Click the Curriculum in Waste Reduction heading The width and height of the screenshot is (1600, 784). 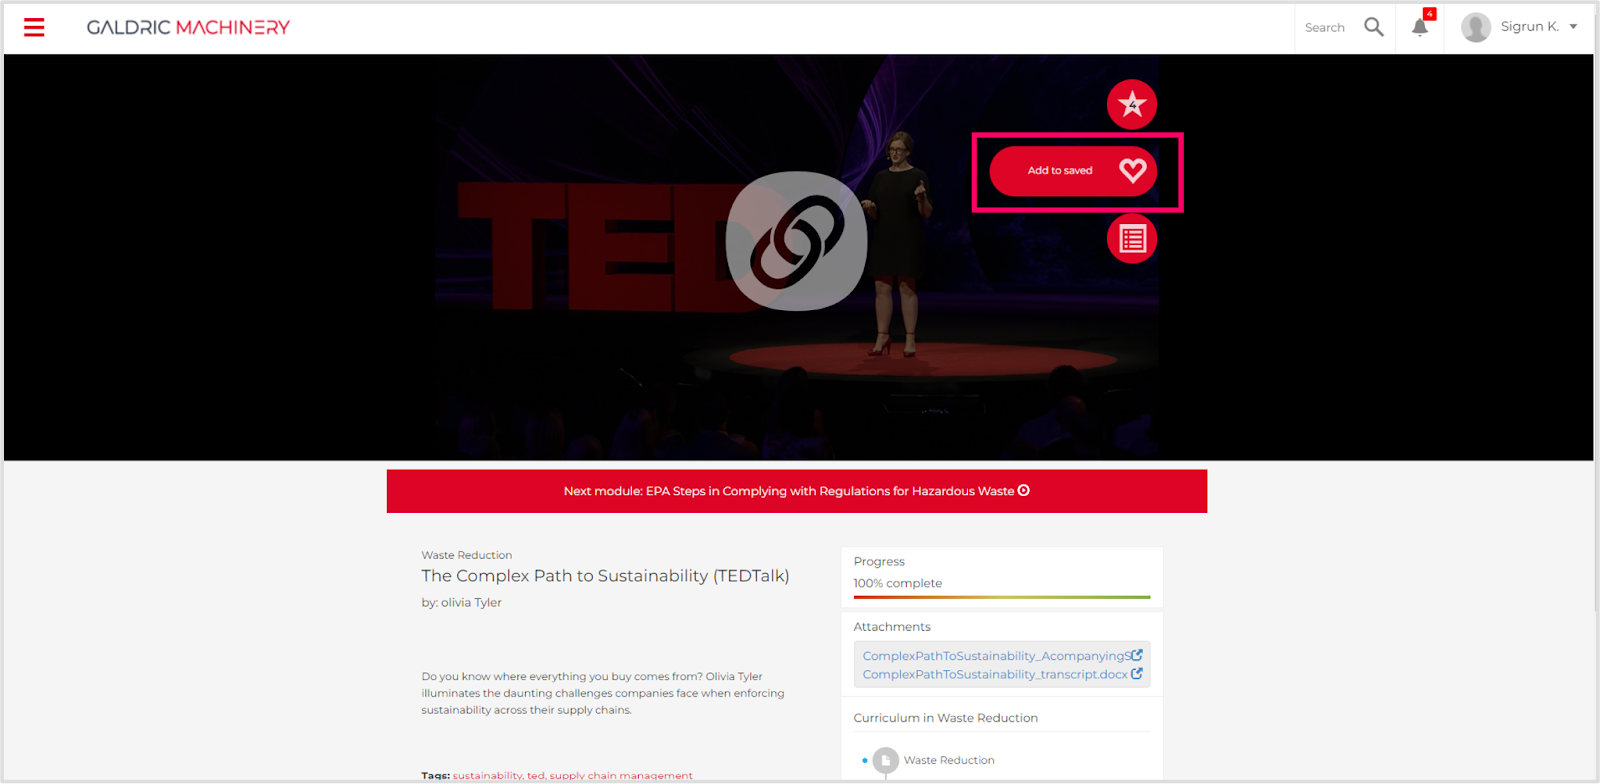(946, 718)
